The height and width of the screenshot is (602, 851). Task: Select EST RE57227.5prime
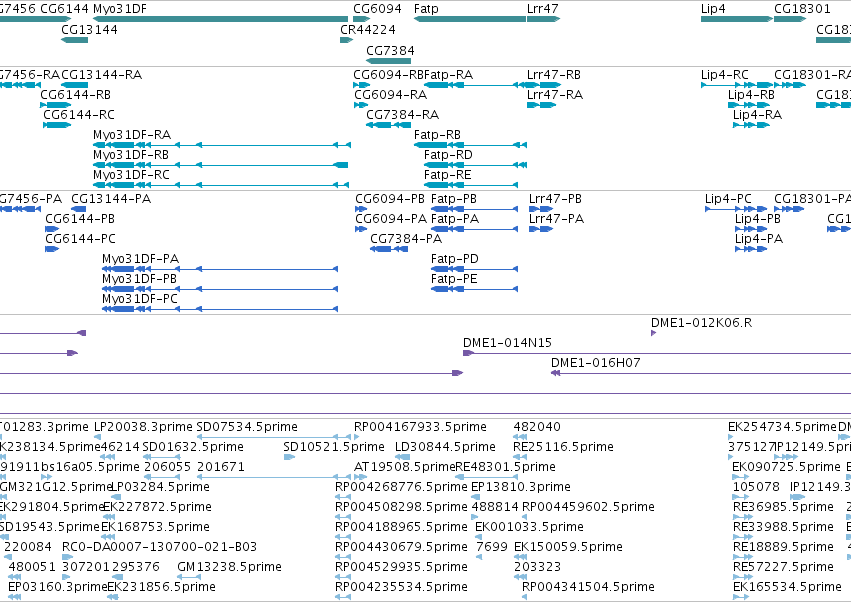783,567
